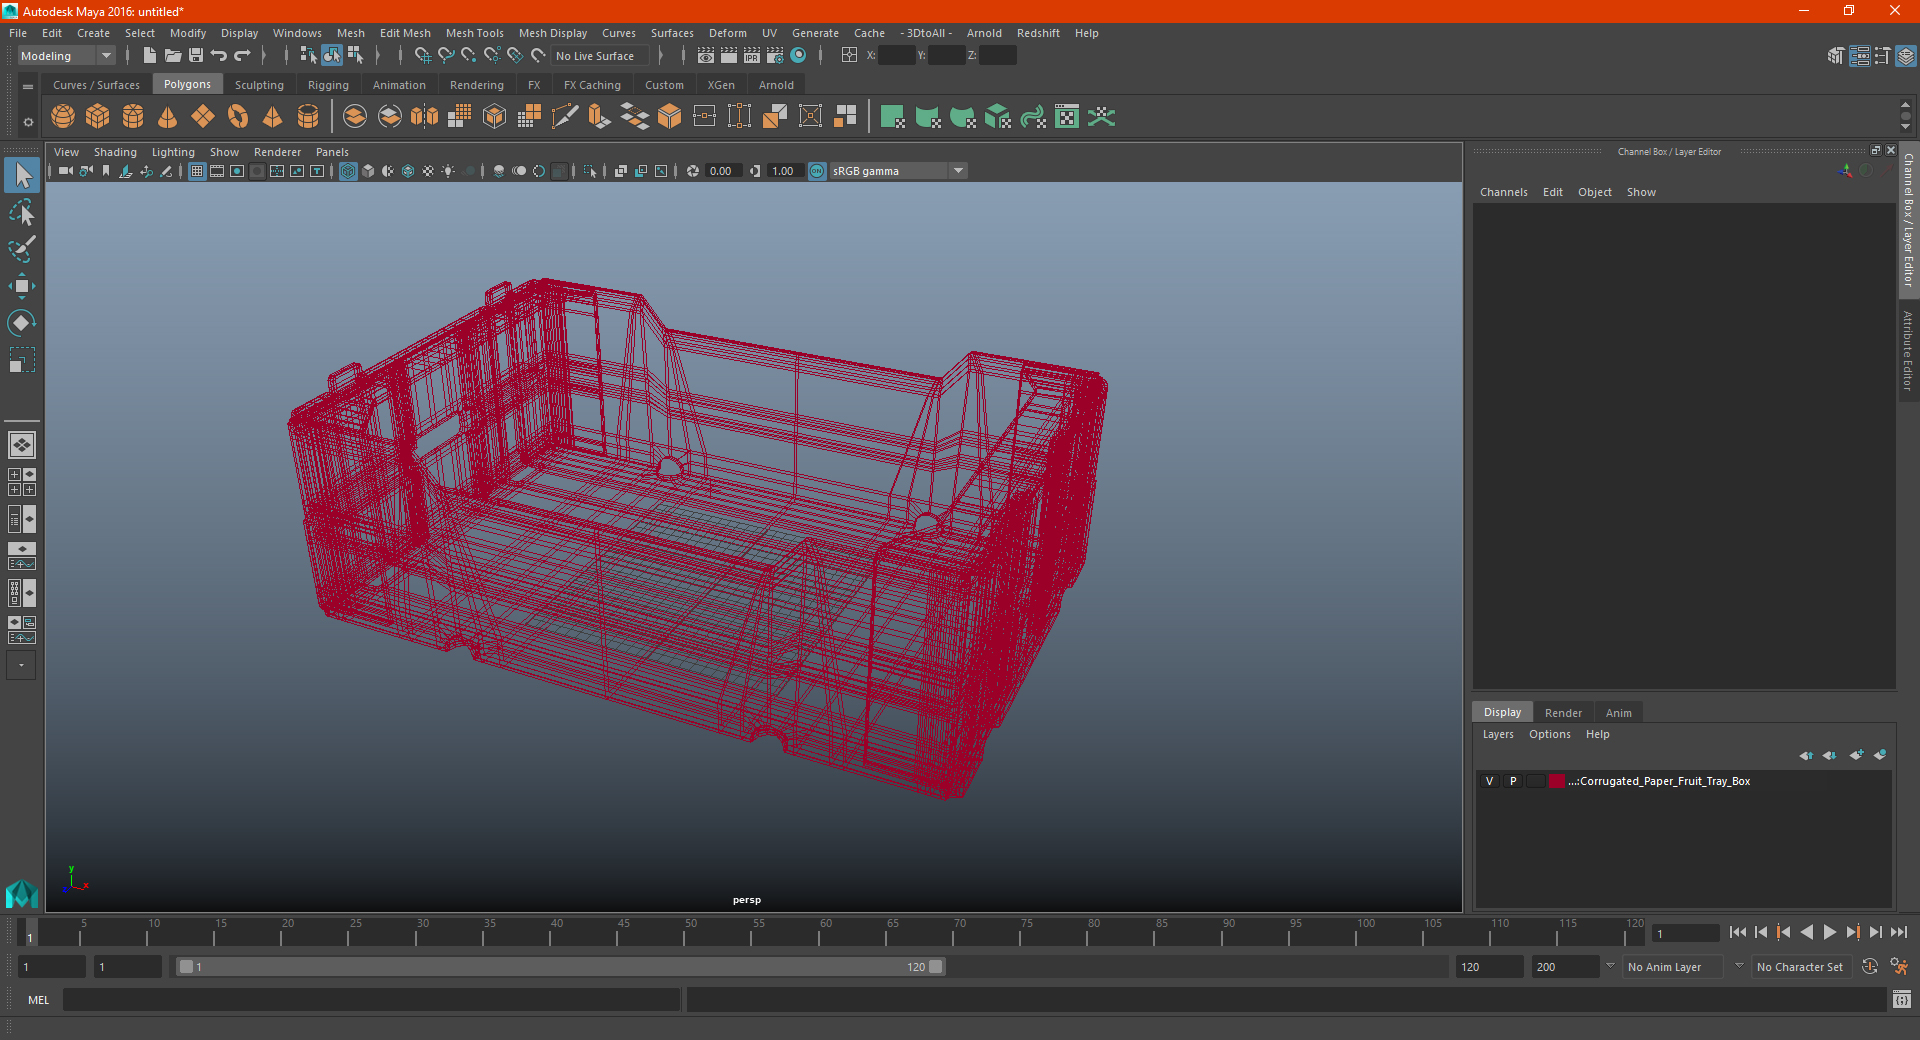Toggle layer visibility V box
1920x1040 pixels.
point(1489,782)
